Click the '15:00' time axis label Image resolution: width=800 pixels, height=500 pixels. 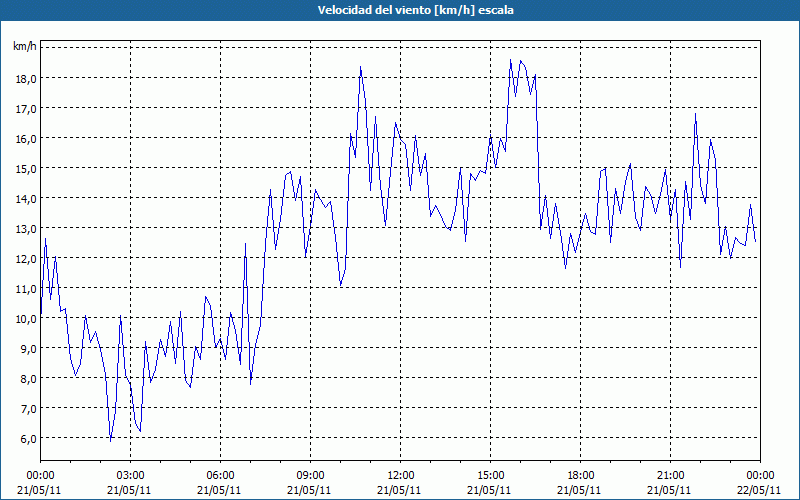490,476
